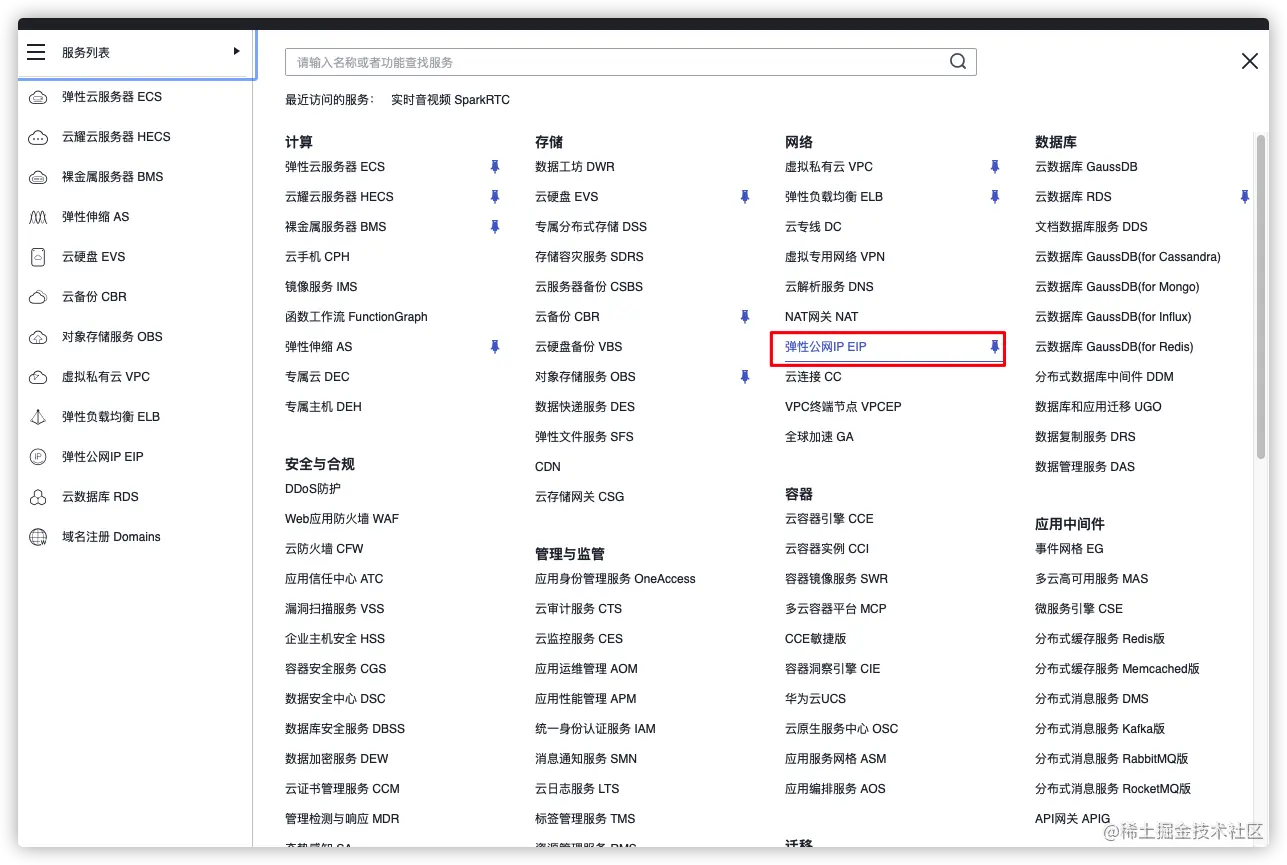
Task: Open 云解析服务 DNS service
Action: (829, 287)
